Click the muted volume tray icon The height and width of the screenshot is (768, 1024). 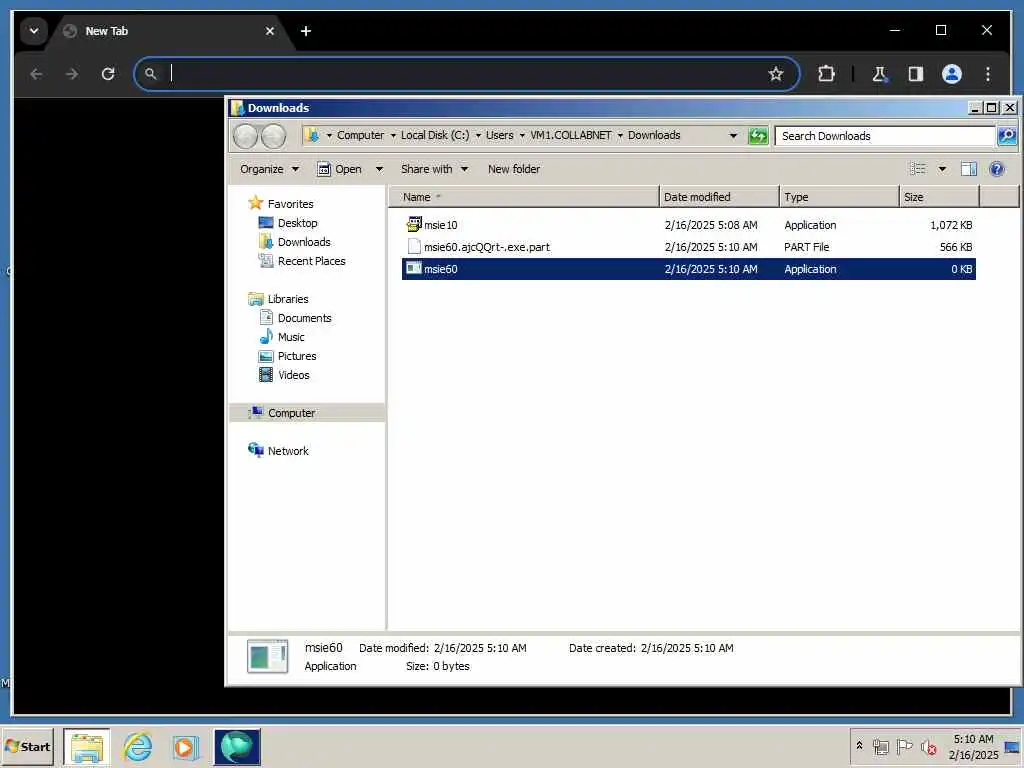[928, 746]
